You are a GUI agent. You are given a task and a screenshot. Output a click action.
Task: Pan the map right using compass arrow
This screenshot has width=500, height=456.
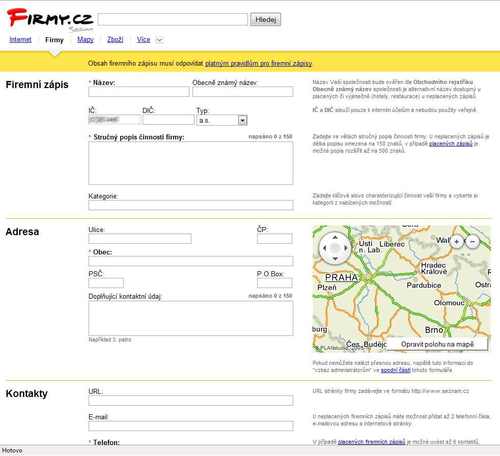coord(346,248)
